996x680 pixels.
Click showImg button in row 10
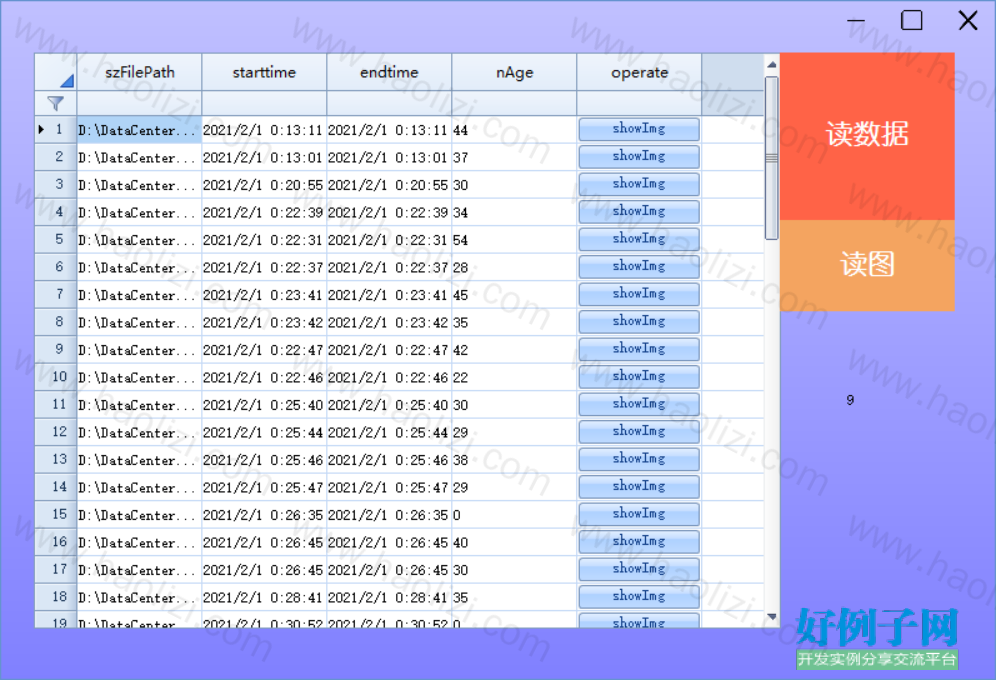click(x=639, y=377)
